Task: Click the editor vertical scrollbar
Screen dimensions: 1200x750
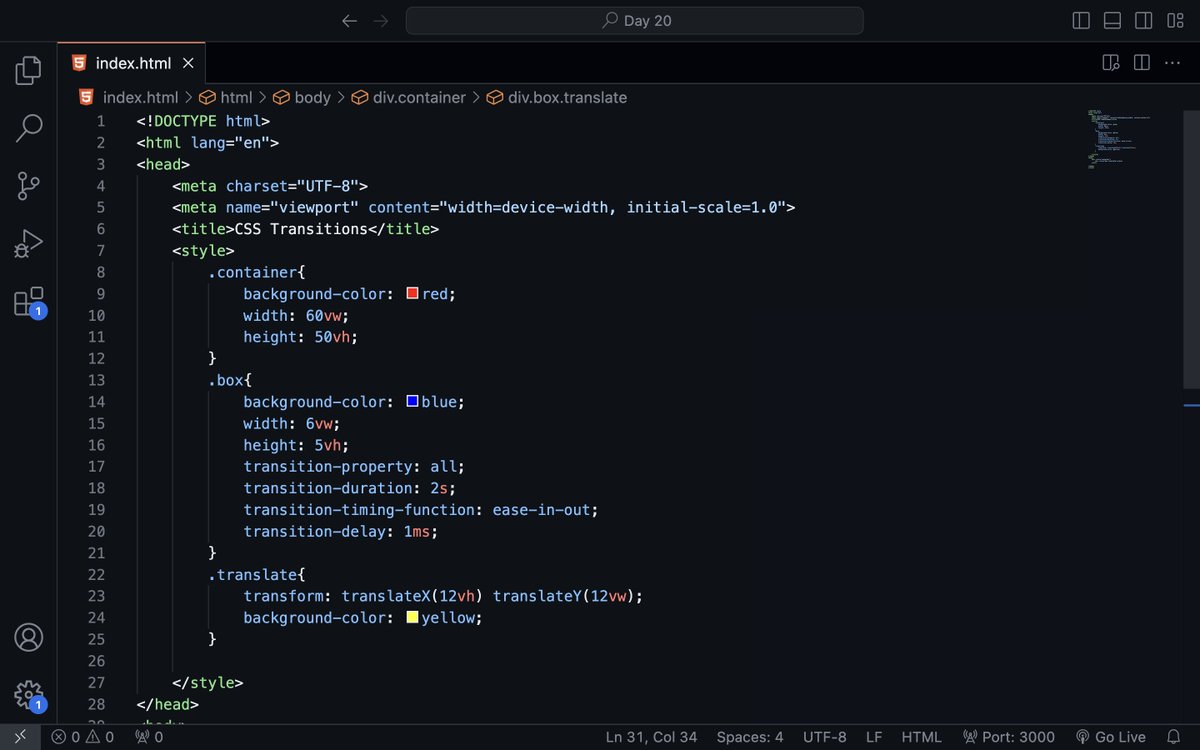Action: [x=1192, y=248]
